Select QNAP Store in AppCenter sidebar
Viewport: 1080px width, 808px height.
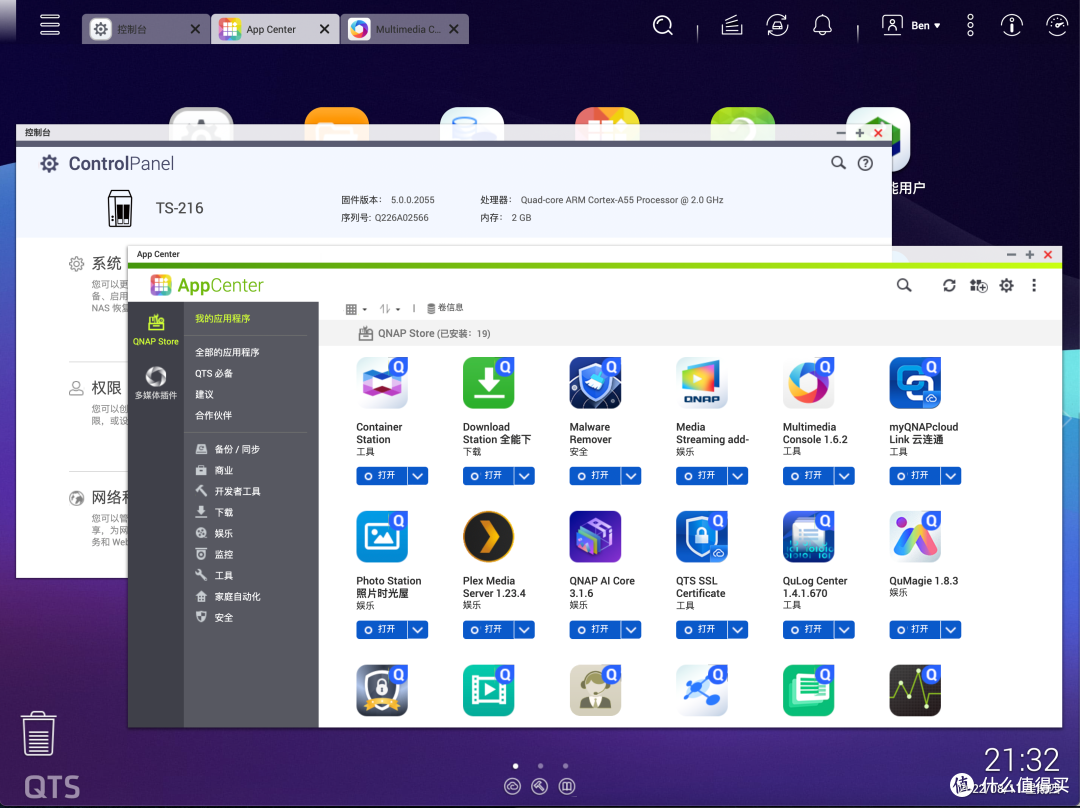coord(156,329)
